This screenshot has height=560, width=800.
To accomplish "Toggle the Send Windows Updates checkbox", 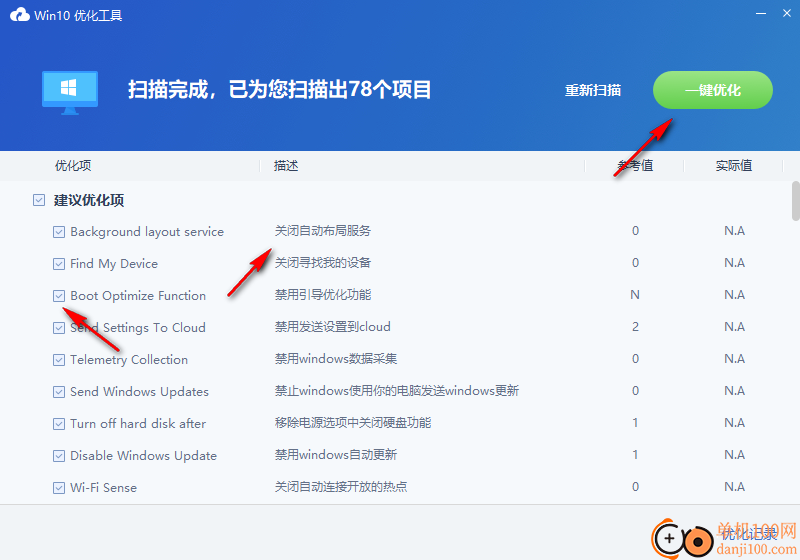I will pyautogui.click(x=59, y=392).
